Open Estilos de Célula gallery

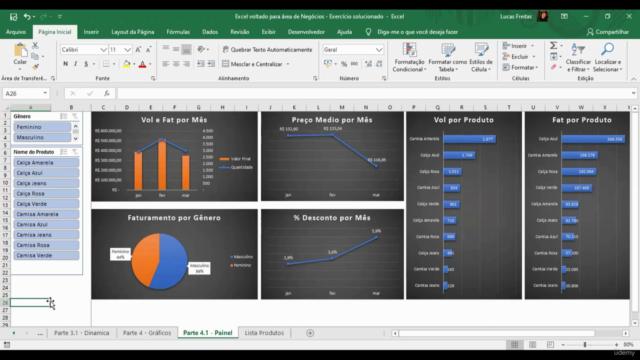pos(481,58)
